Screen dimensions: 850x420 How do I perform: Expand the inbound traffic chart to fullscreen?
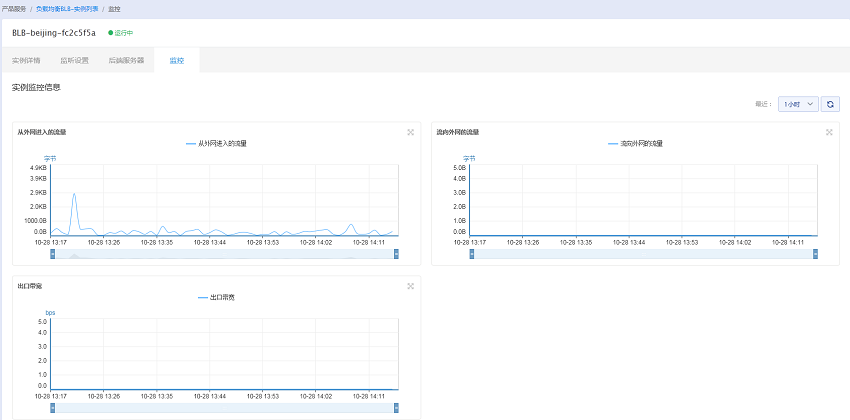click(410, 132)
